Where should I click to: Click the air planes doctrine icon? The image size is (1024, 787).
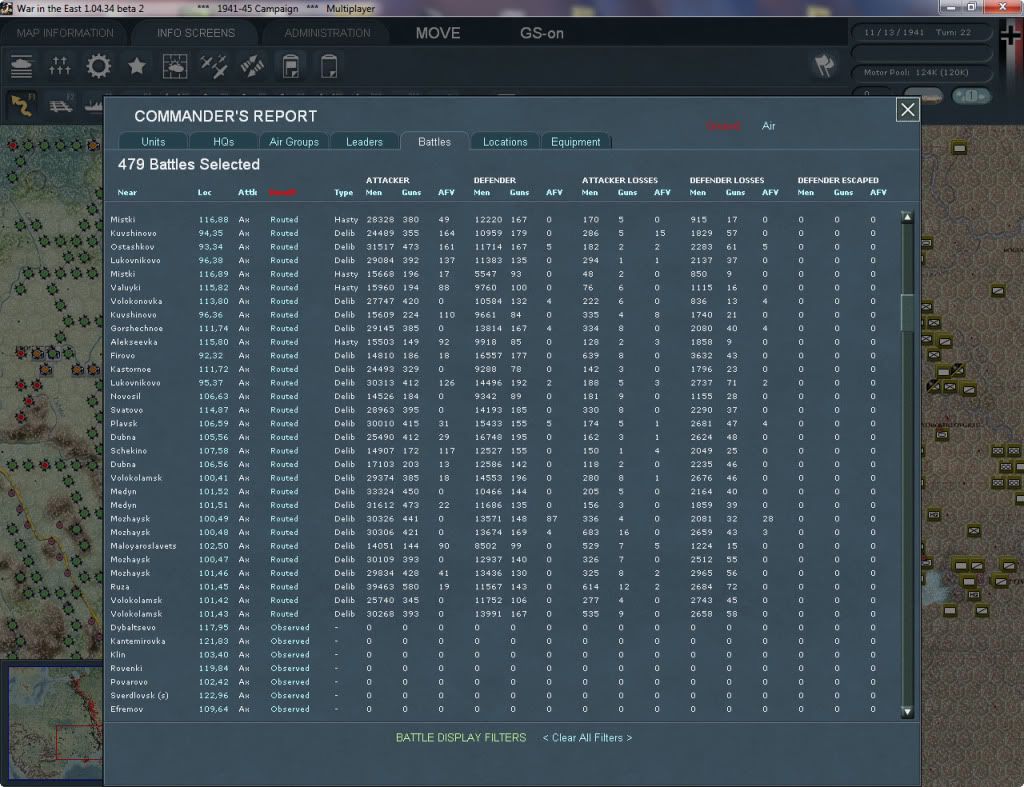tap(214, 67)
